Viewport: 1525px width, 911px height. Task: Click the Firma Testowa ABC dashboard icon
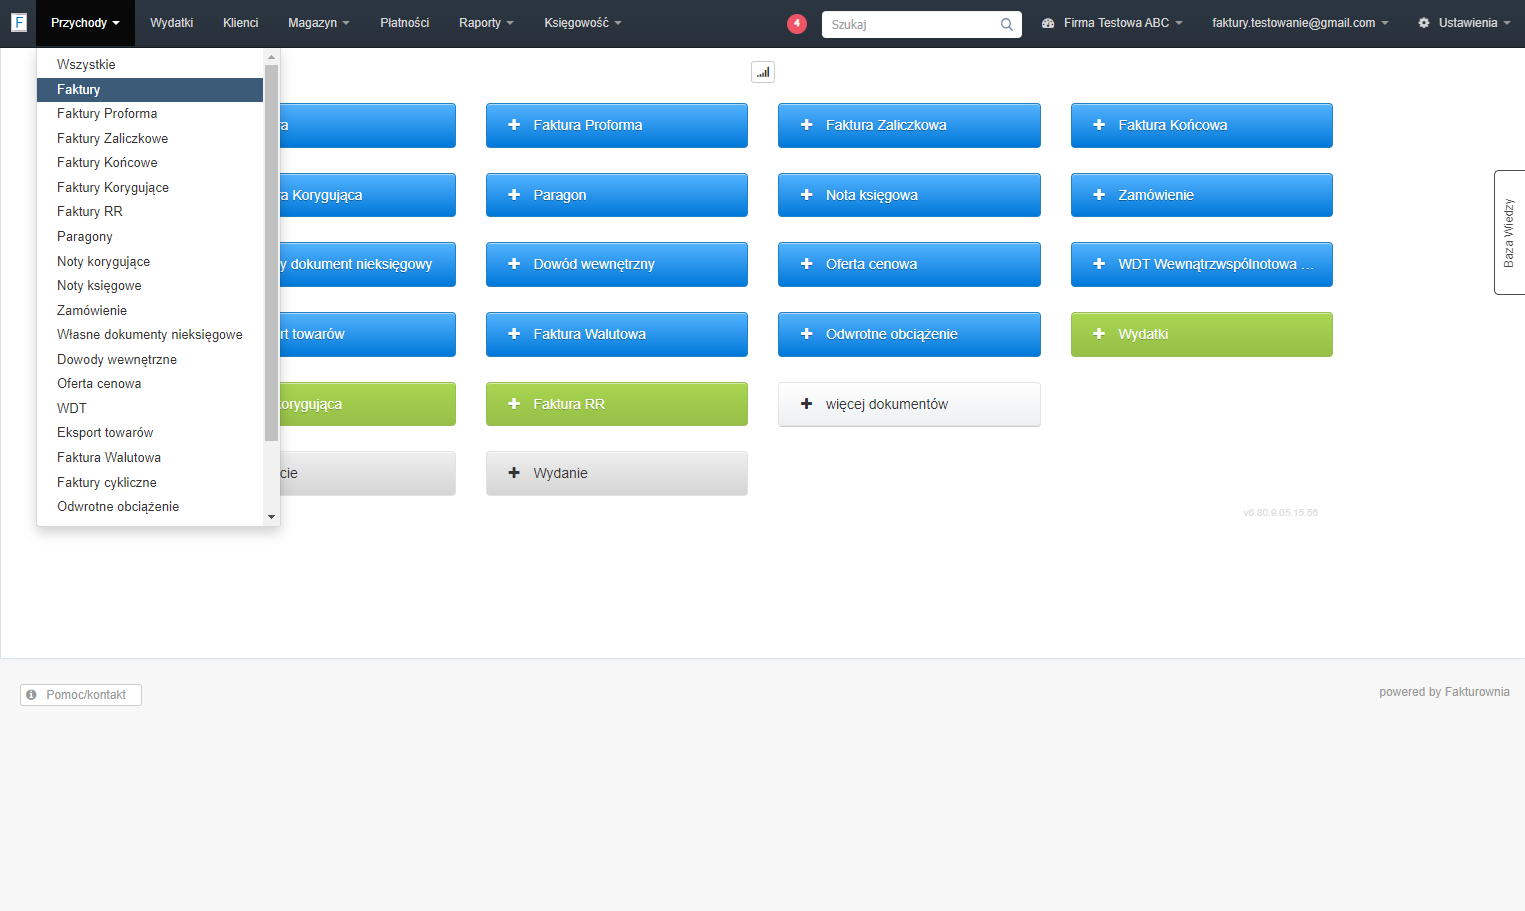pyautogui.click(x=1048, y=23)
